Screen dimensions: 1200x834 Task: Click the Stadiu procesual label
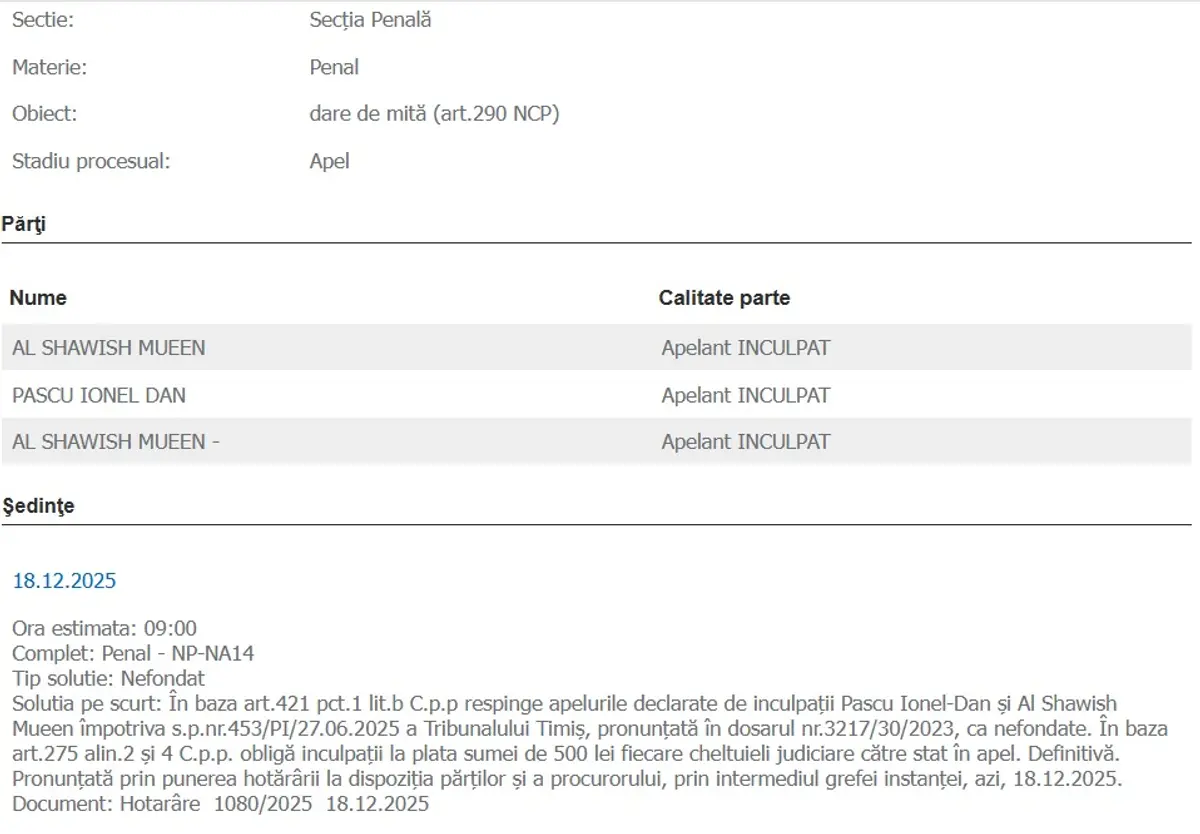pyautogui.click(x=91, y=161)
